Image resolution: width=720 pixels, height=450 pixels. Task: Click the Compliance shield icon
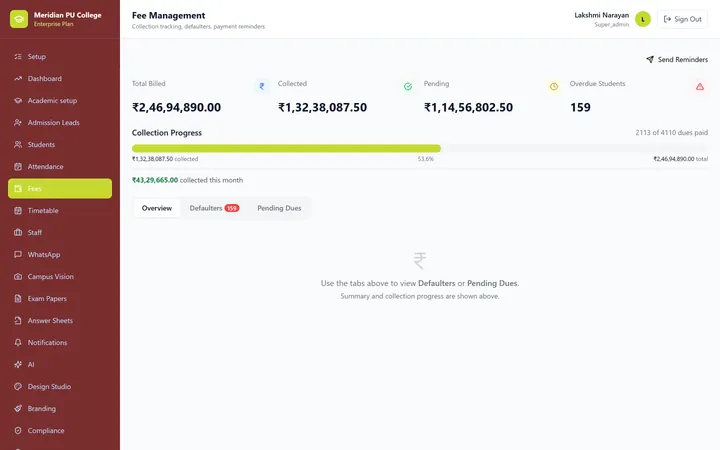18,431
